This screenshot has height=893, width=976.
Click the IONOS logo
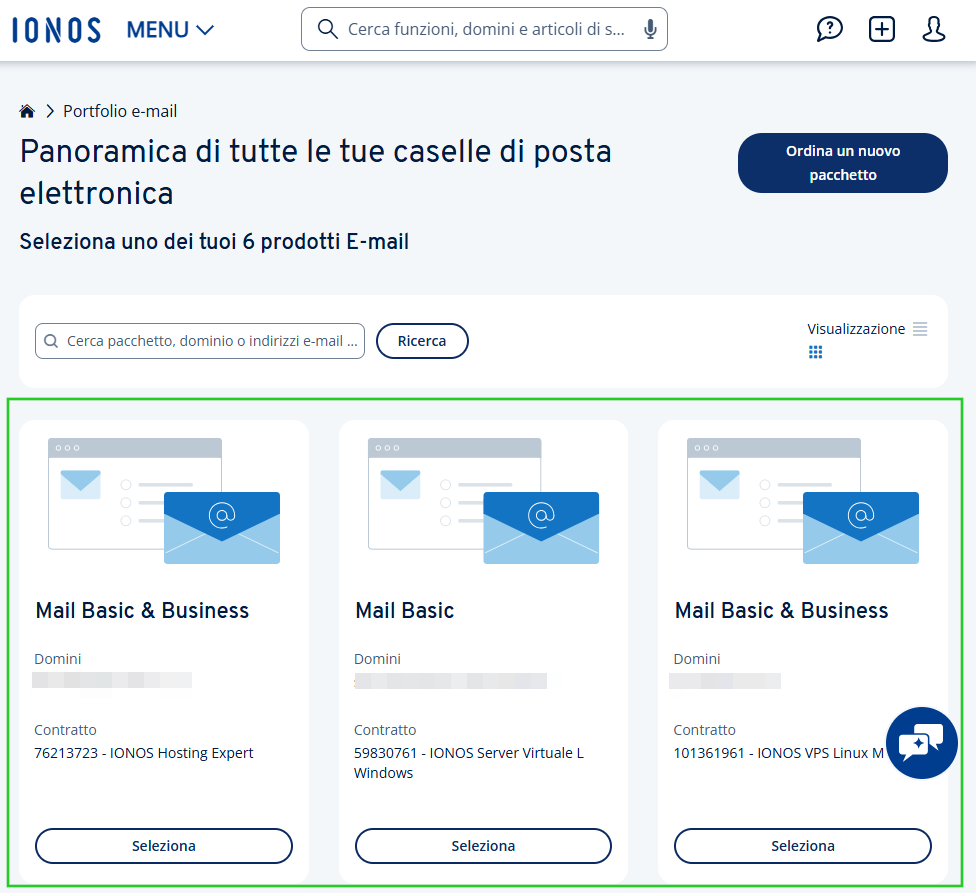click(56, 29)
